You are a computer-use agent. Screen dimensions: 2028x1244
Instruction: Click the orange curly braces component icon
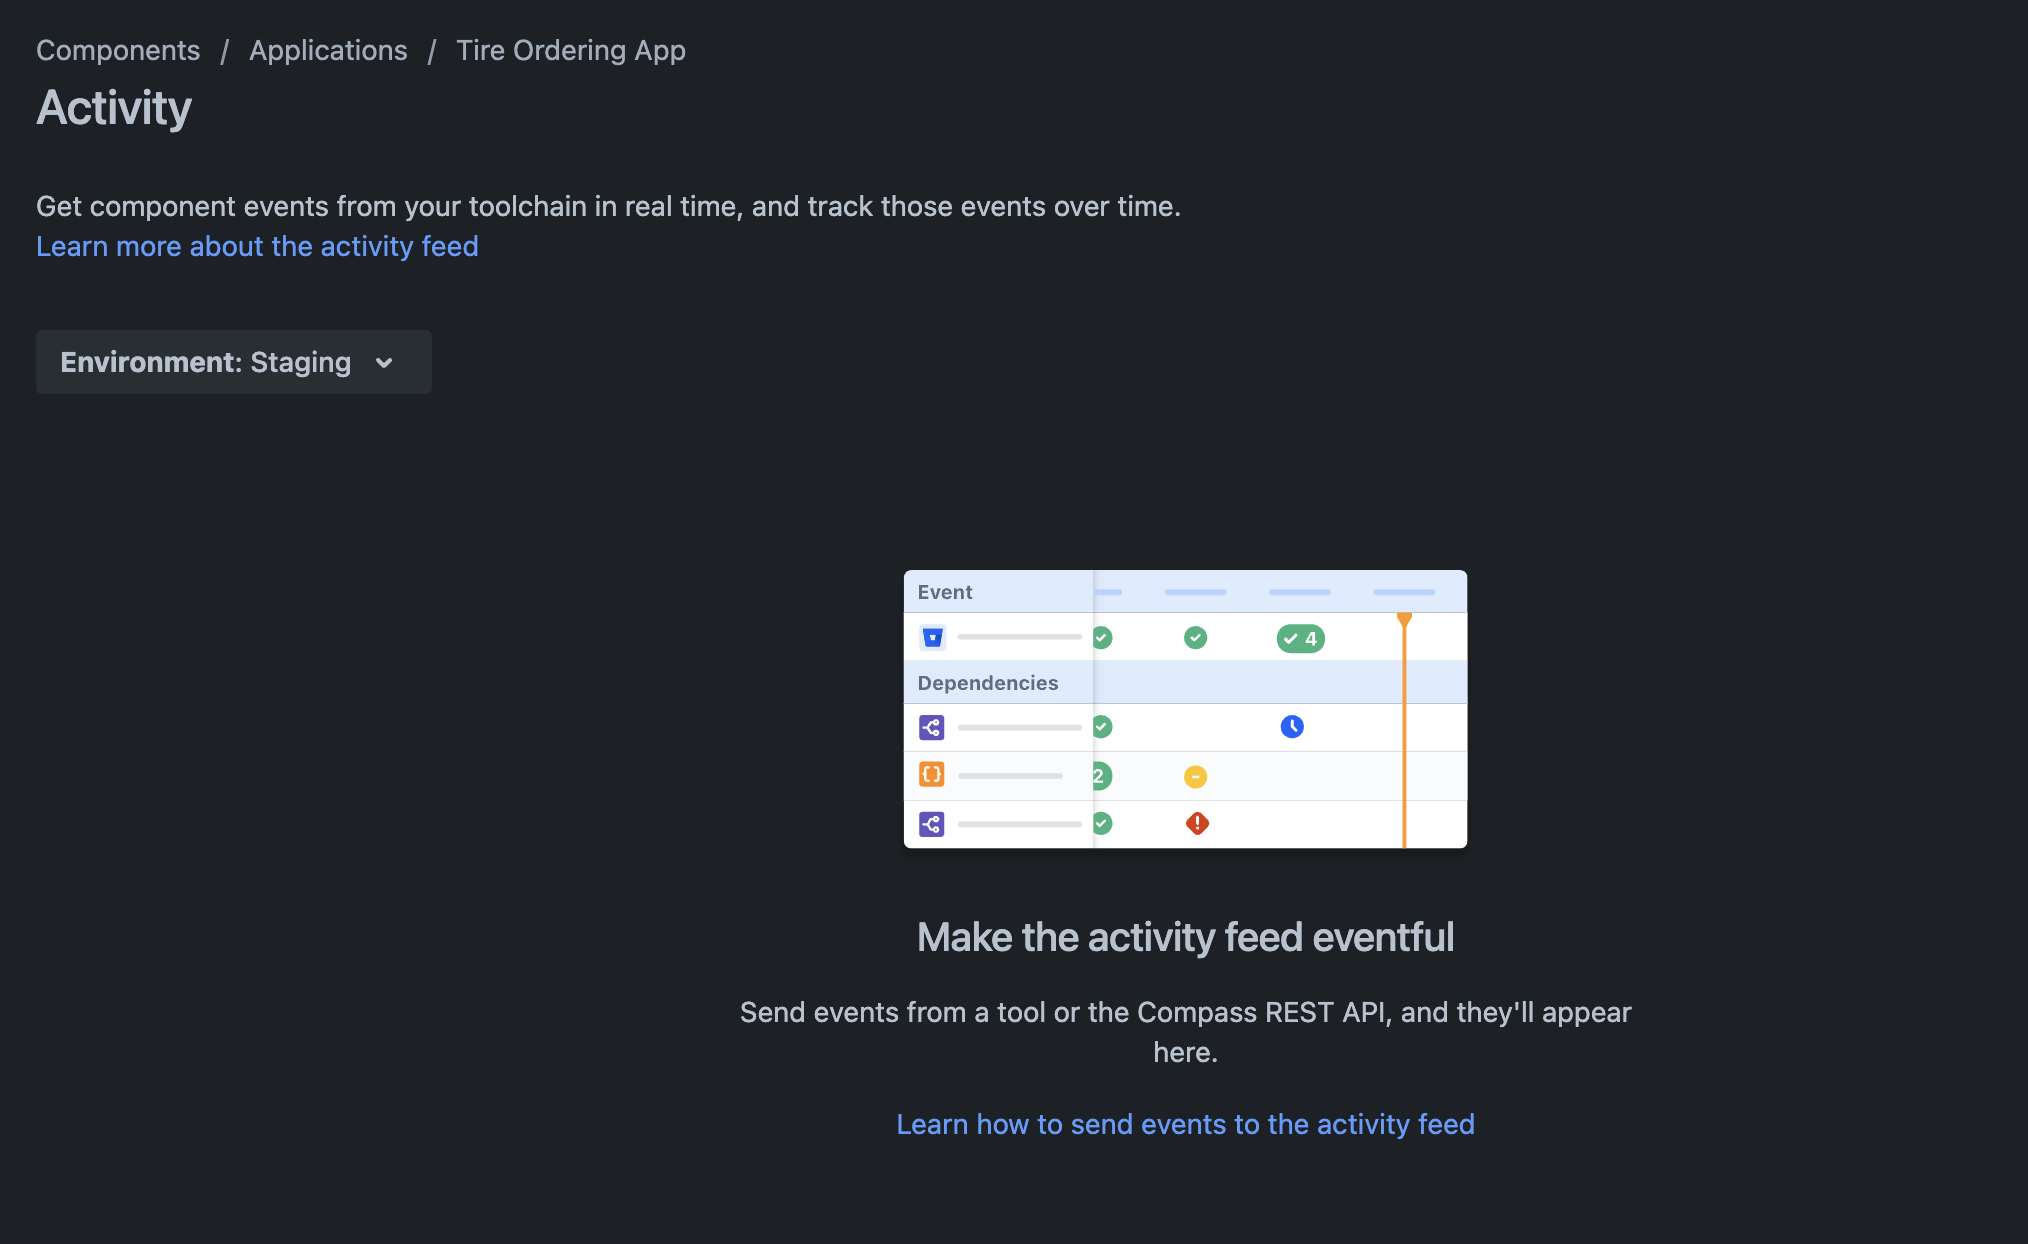click(x=931, y=774)
